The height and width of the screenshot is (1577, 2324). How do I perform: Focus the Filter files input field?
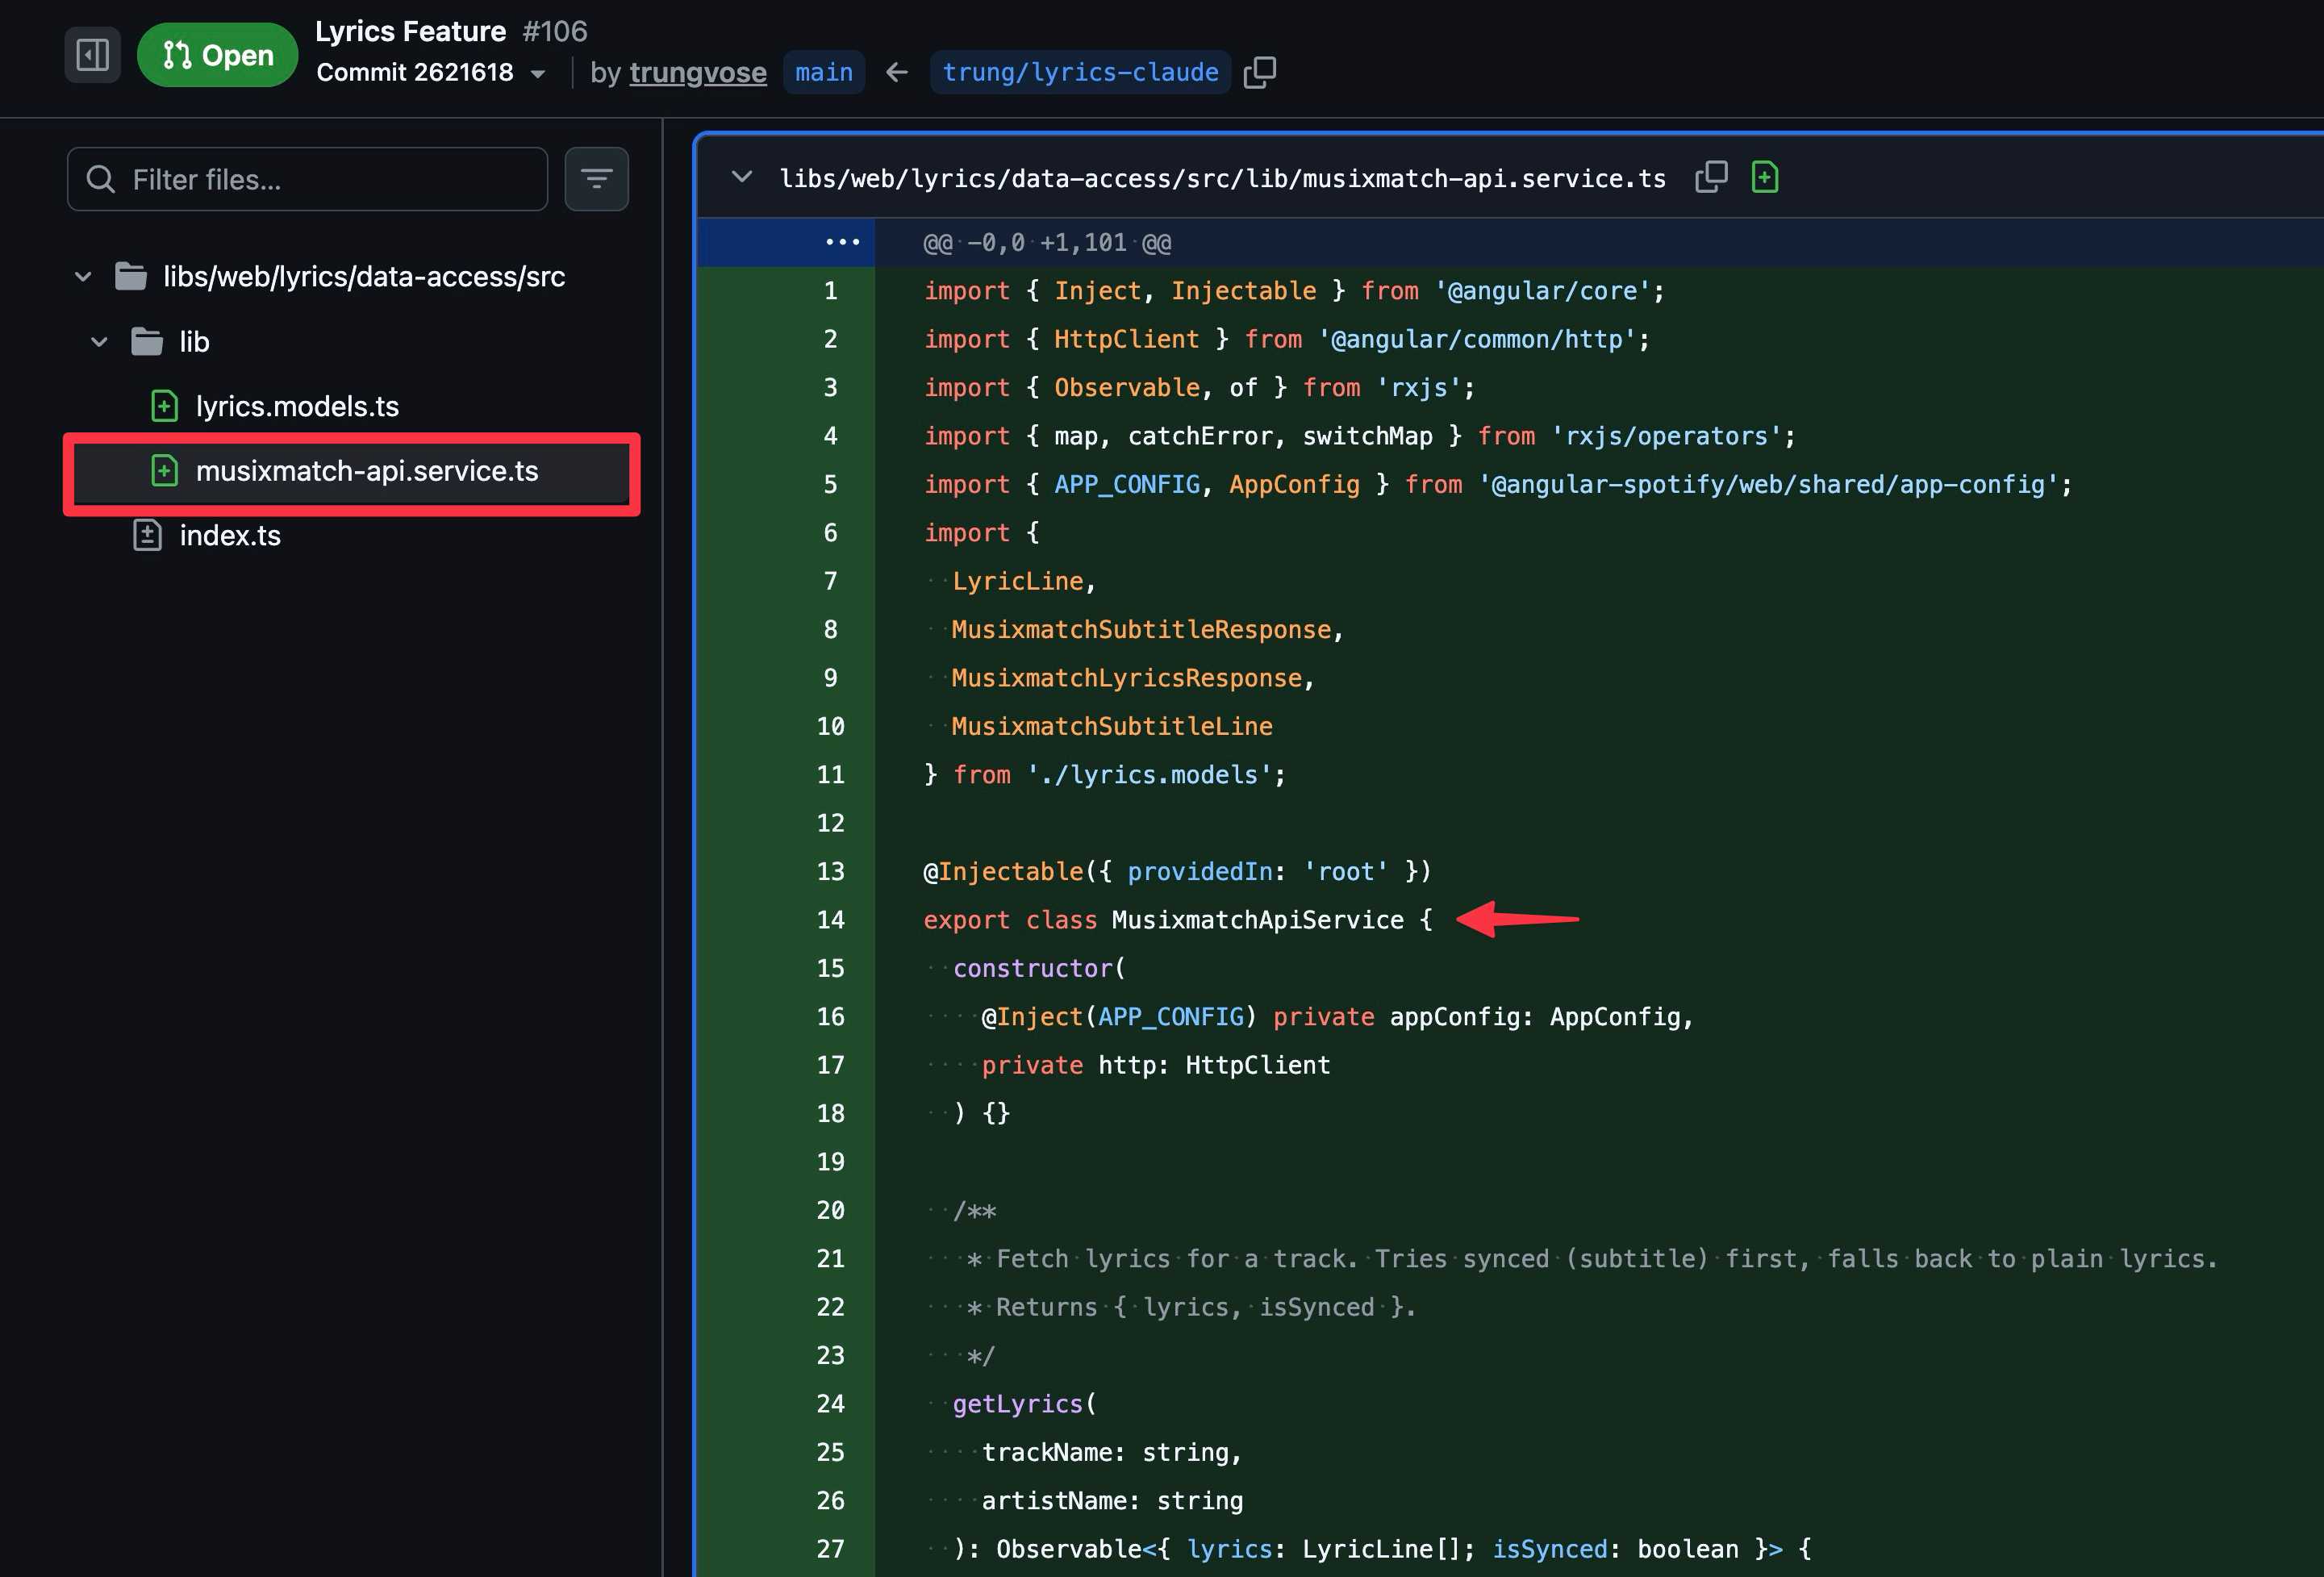point(330,179)
